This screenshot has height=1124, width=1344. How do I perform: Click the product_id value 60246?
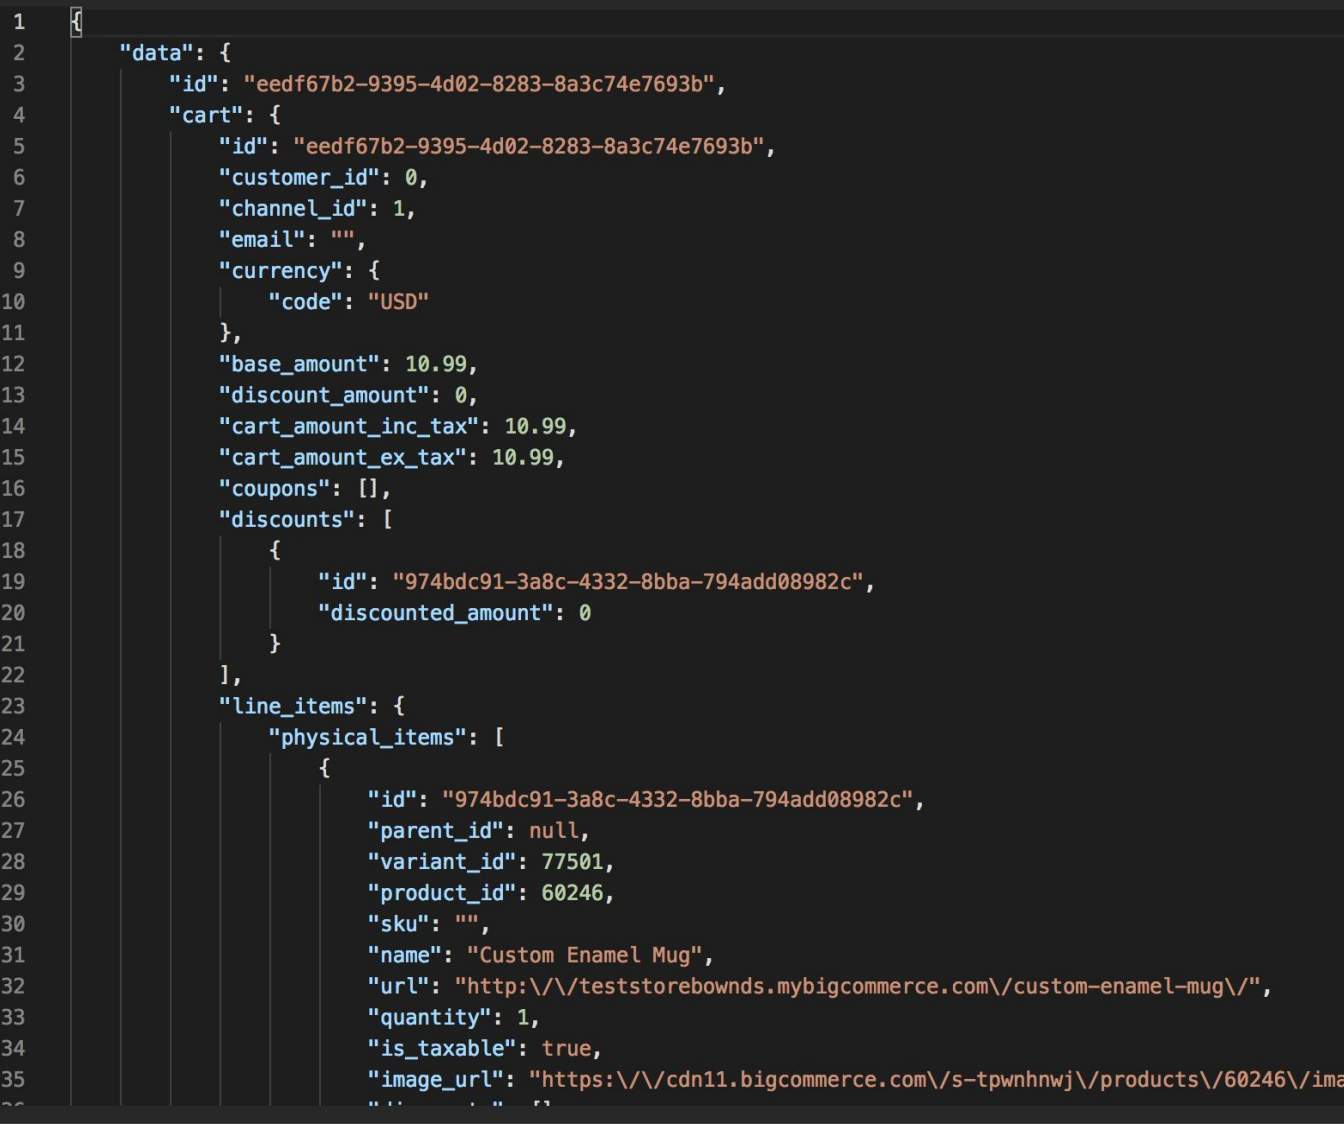(x=572, y=892)
